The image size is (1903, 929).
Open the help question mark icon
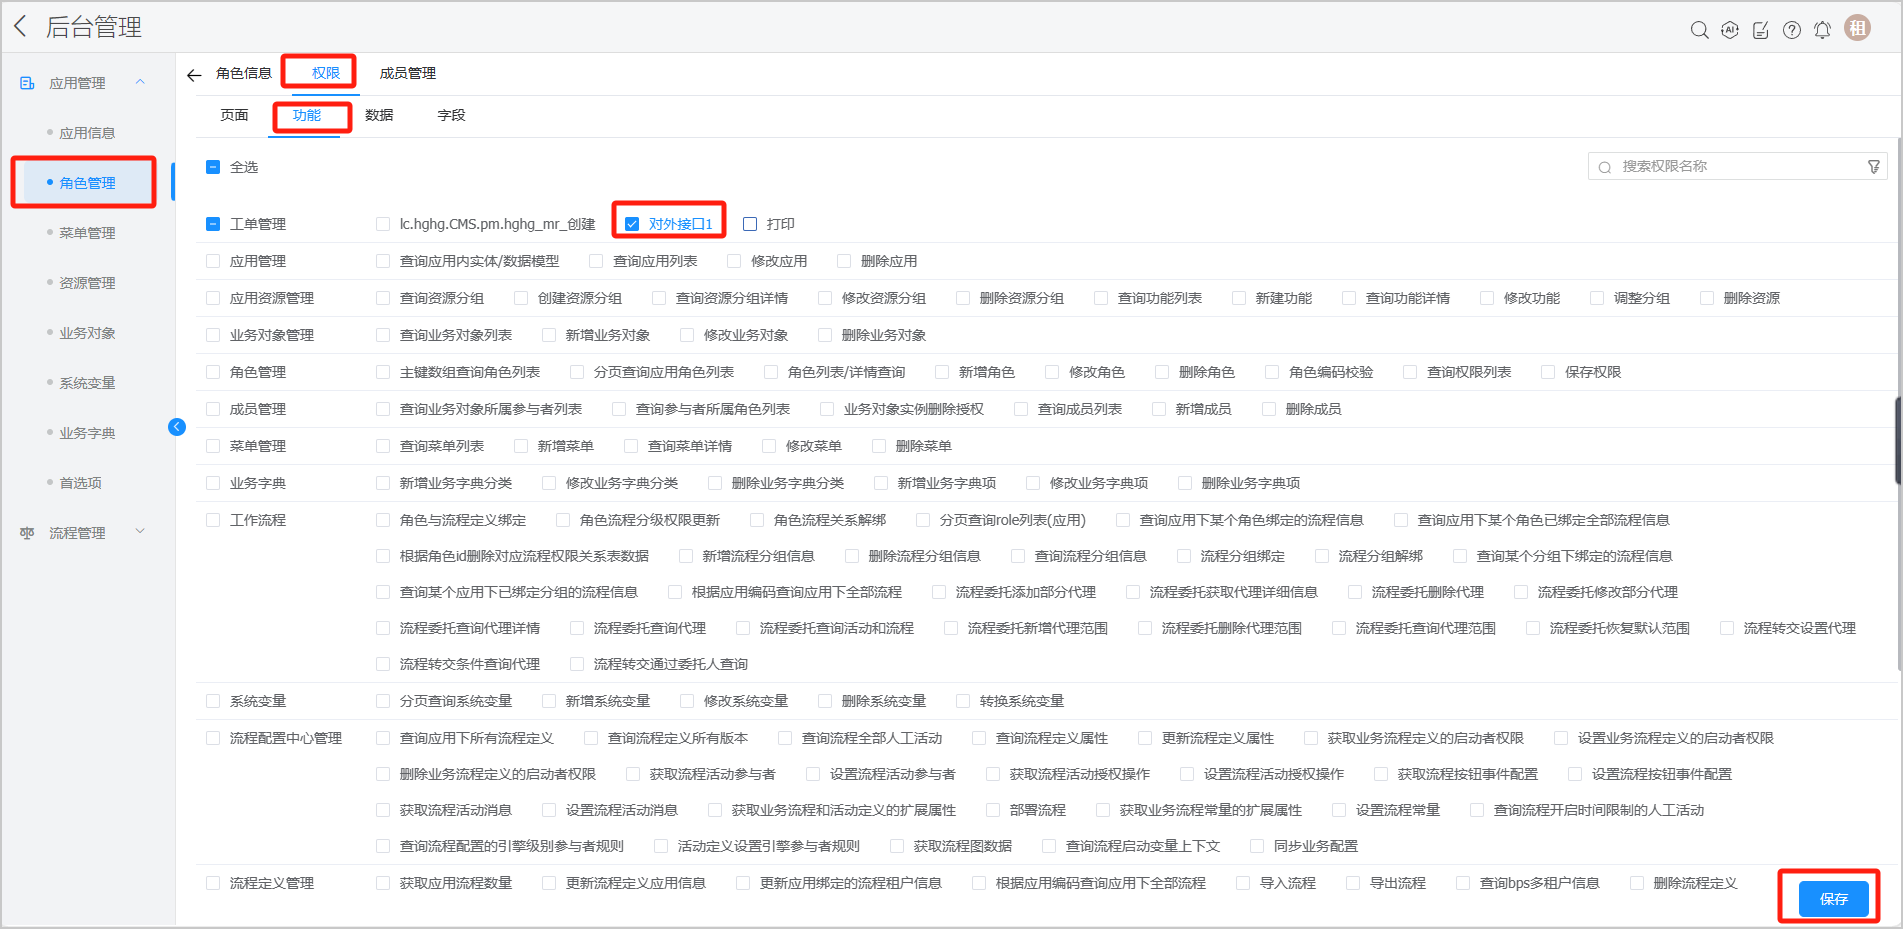pos(1792,30)
